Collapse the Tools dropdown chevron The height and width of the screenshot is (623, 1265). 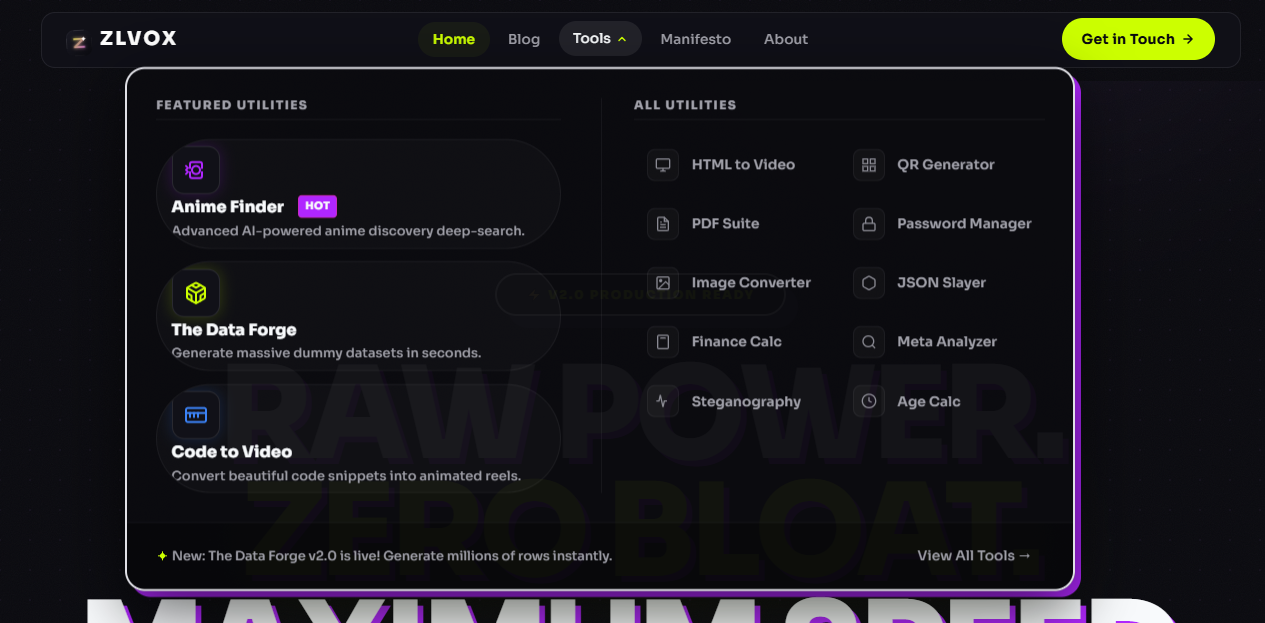point(622,38)
